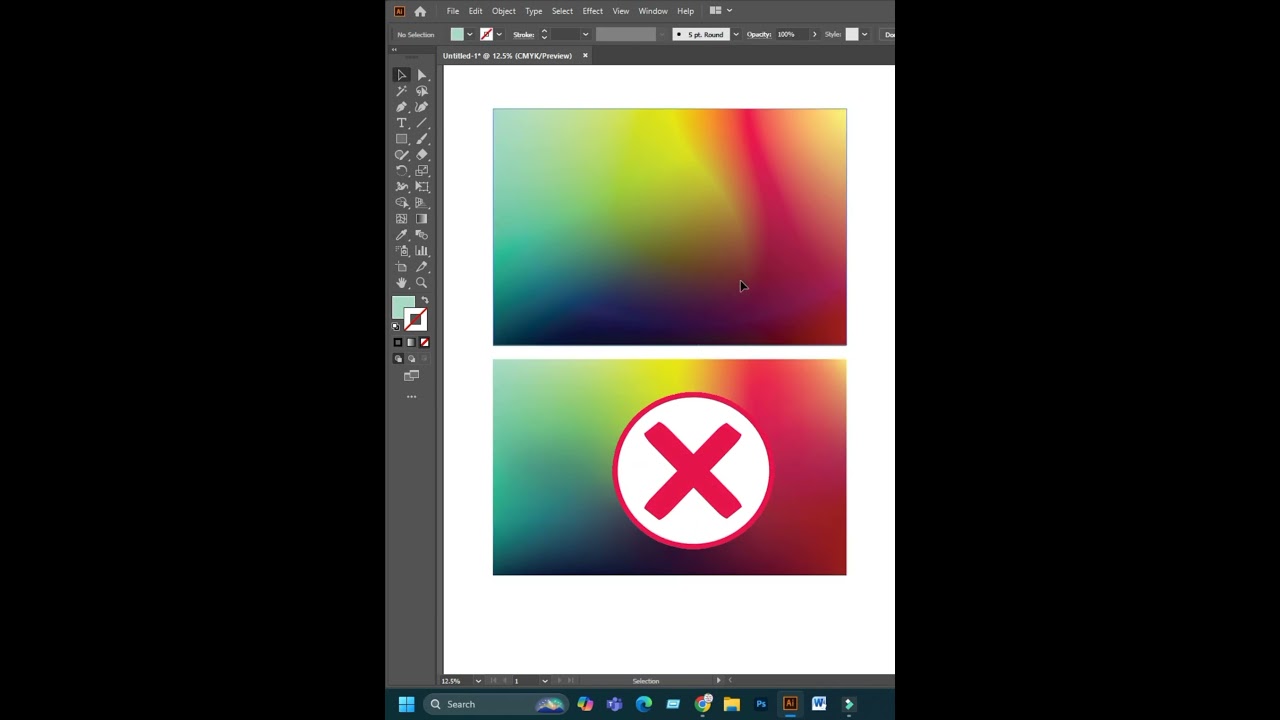Open Edit Toolbar three-dots menu
Screen dimensions: 1280x720
coord(411,397)
